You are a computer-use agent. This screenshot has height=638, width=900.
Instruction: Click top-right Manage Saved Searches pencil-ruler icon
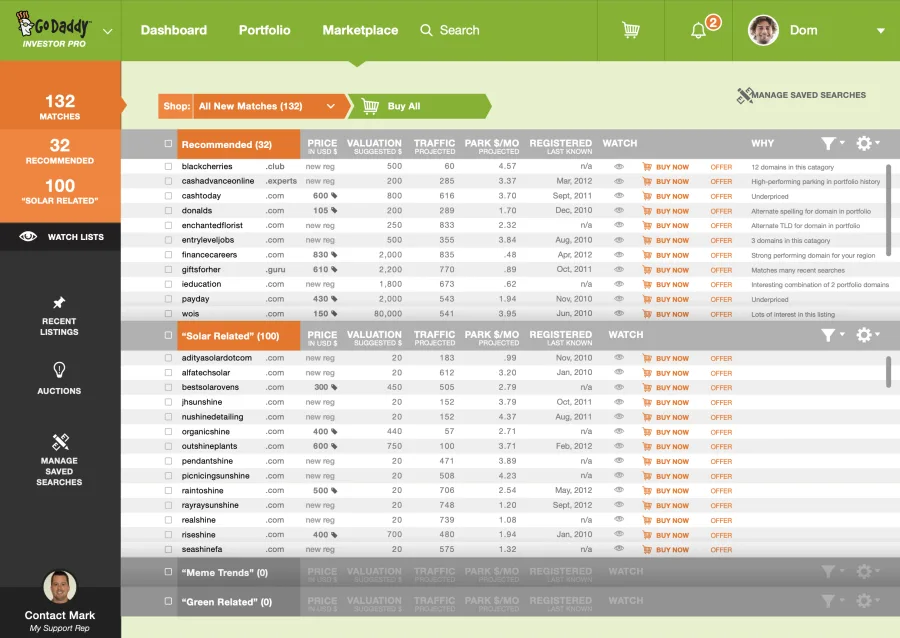(744, 95)
